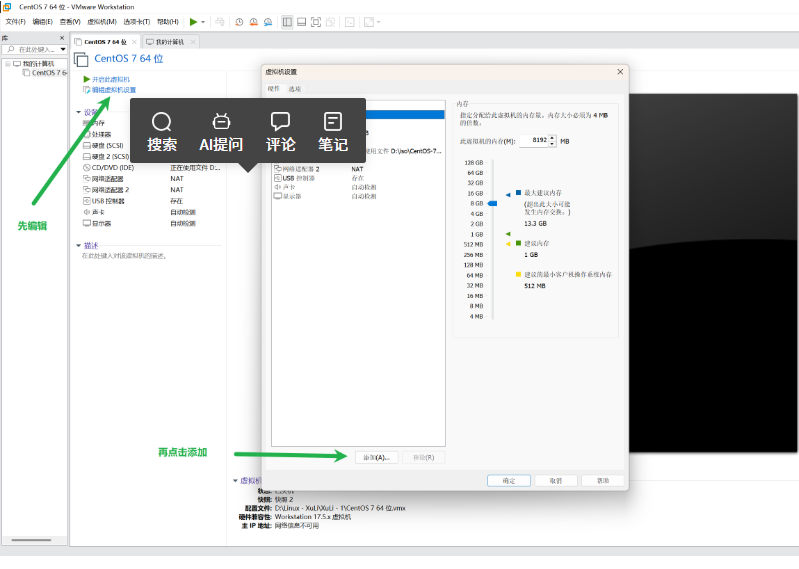Click 搜索 in the dark popup toolbar
Image resolution: width=799 pixels, height=569 pixels.
[162, 131]
